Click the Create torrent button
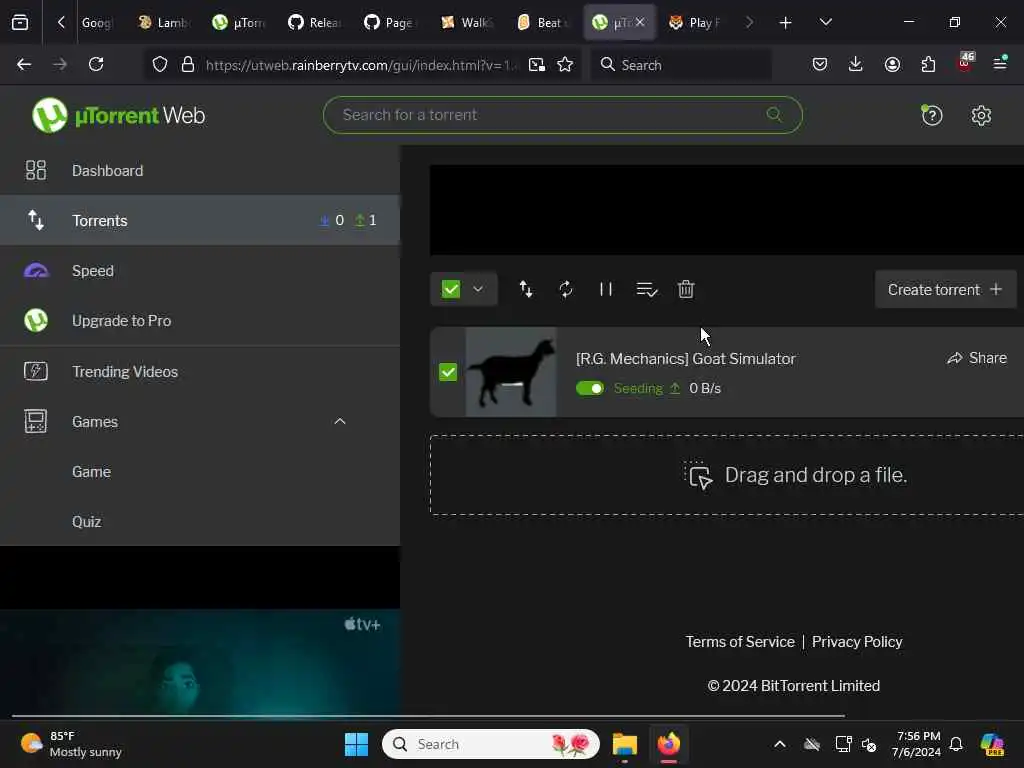 [x=945, y=289]
